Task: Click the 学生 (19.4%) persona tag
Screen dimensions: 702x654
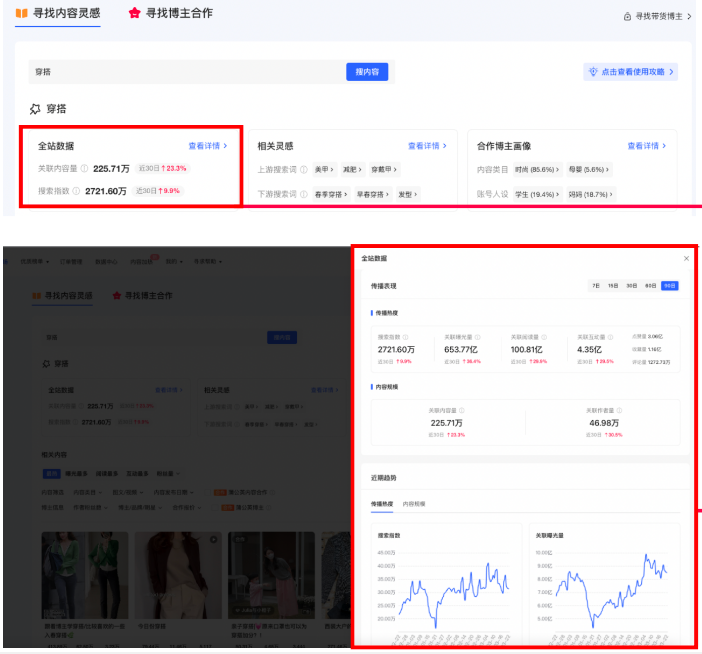Action: 537,194
